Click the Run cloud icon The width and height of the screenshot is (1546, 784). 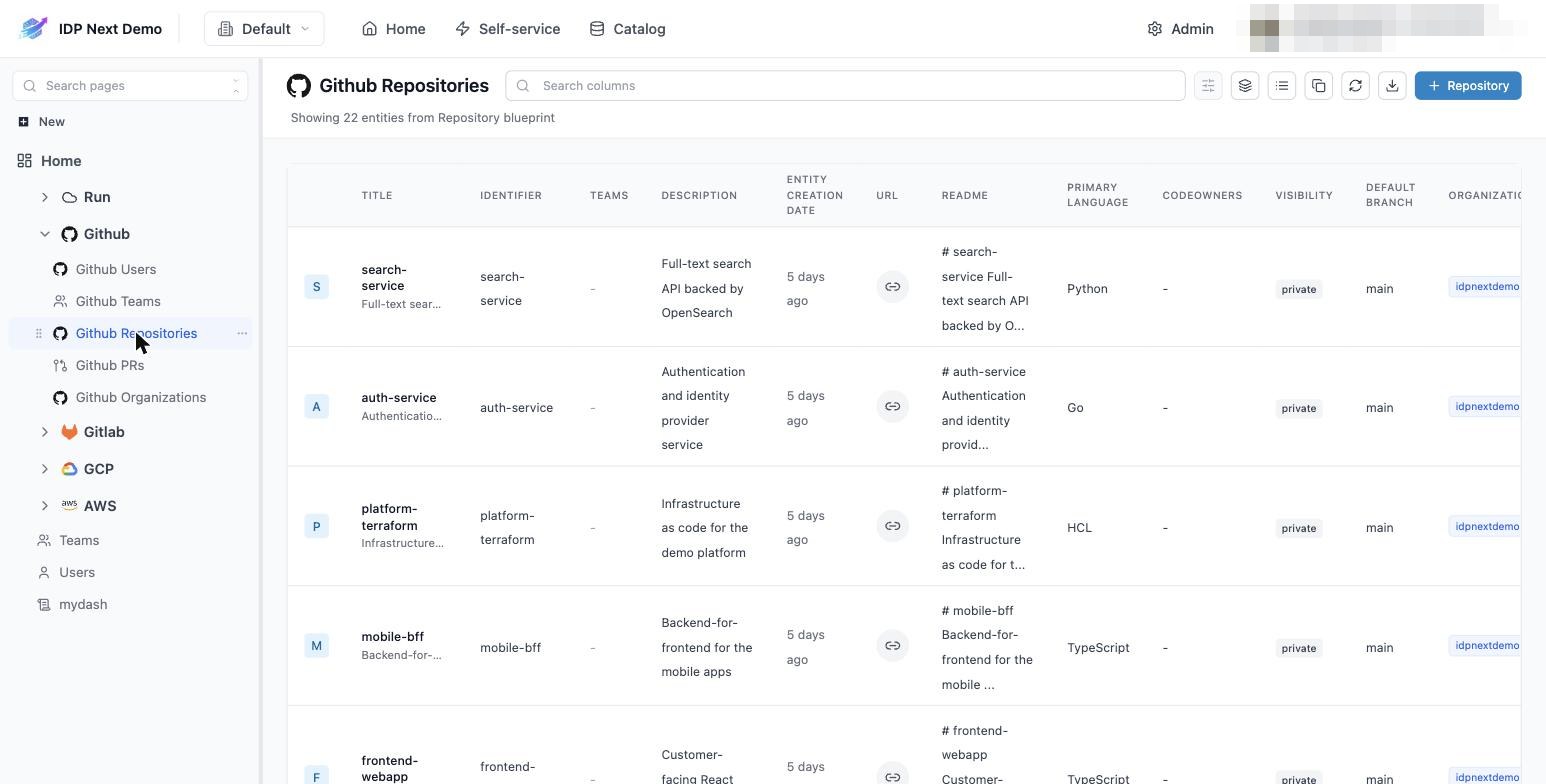pos(69,198)
